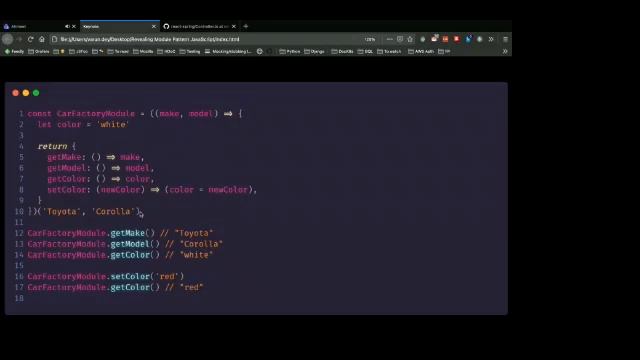The height and width of the screenshot is (360, 640).
Task: Click the red close dot on code window
Action: click(x=16, y=93)
